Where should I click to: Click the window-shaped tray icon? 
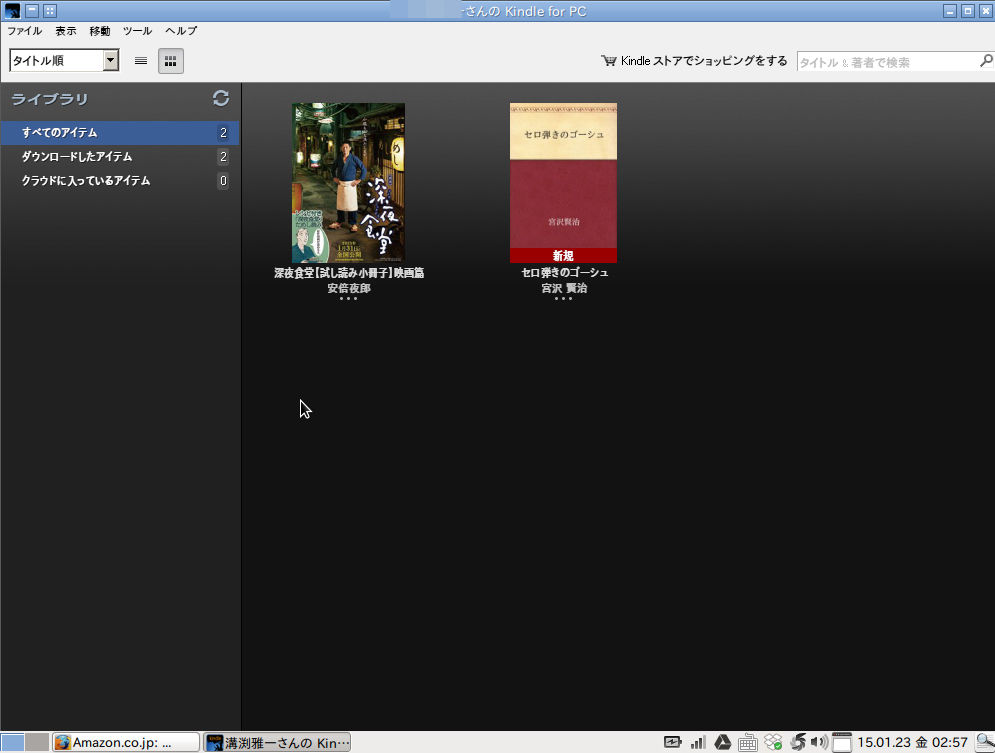coord(841,742)
